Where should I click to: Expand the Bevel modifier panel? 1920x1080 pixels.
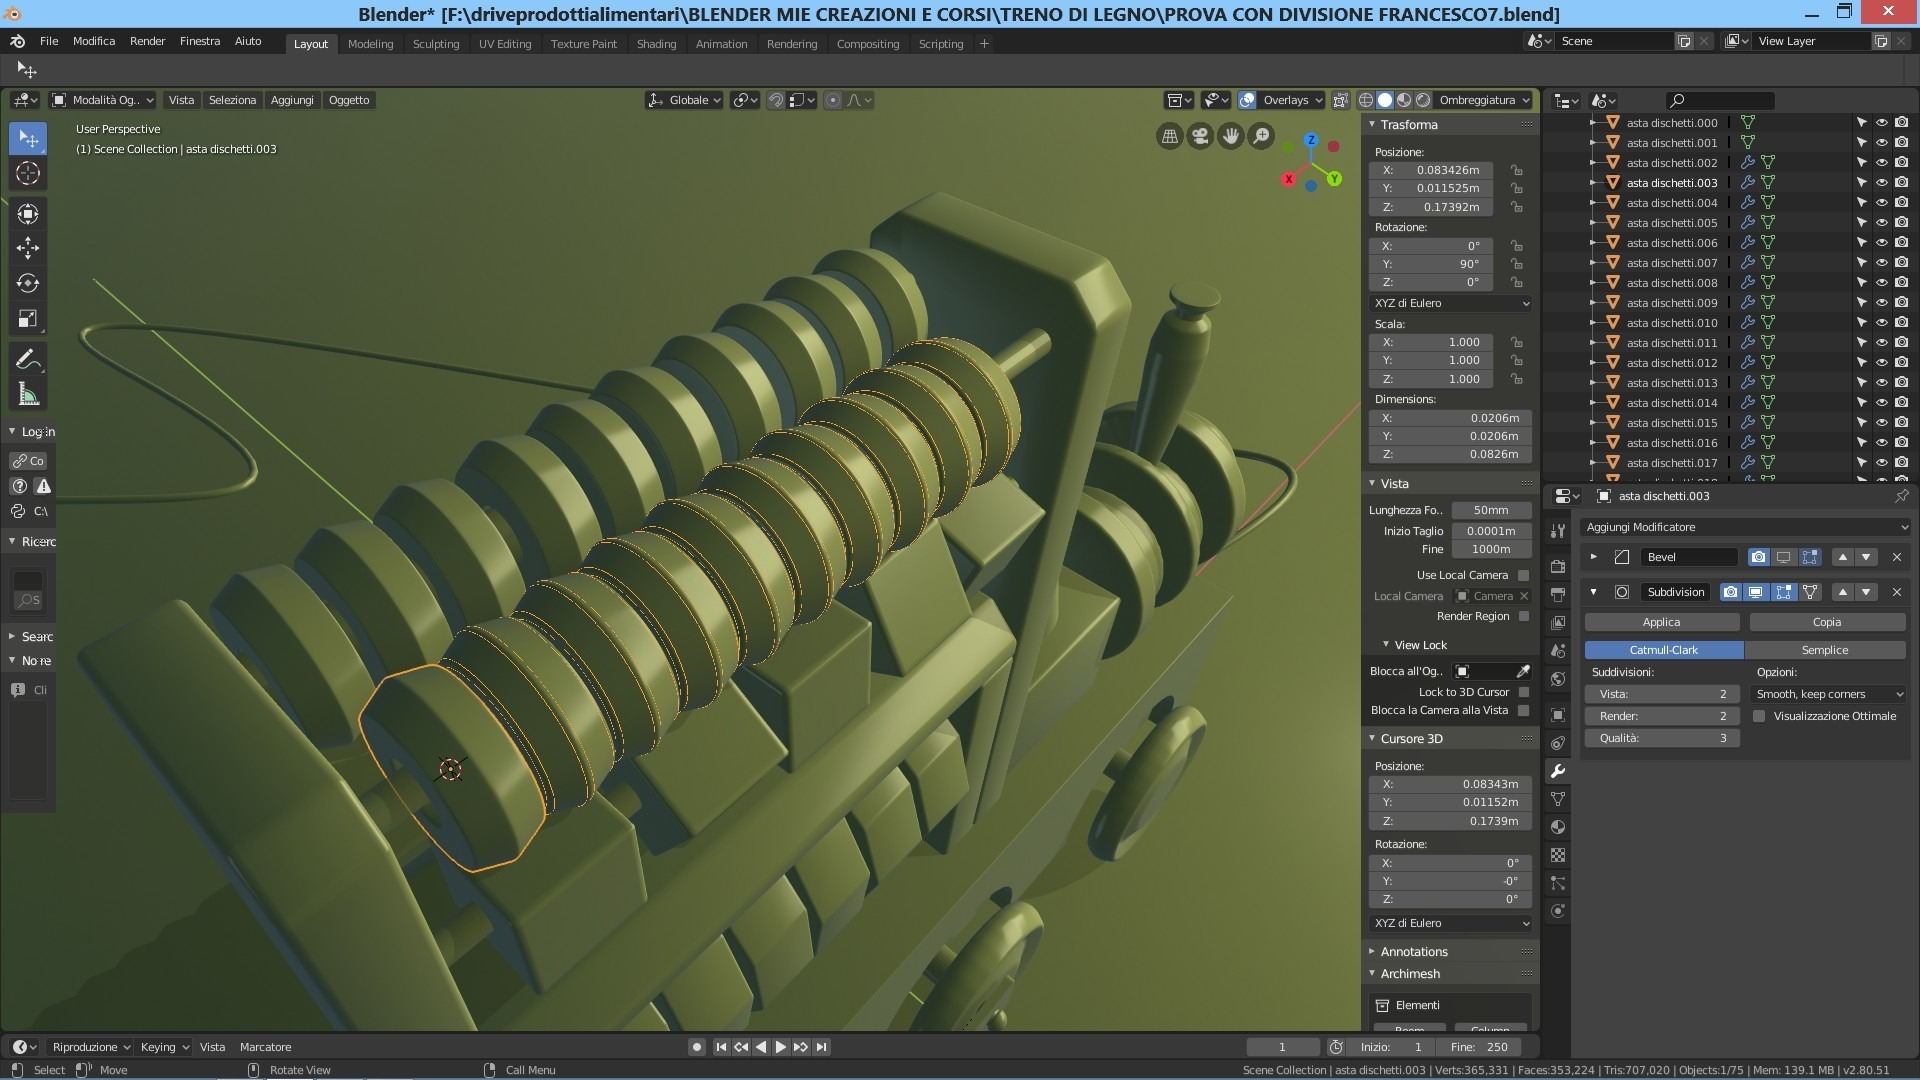[1594, 557]
